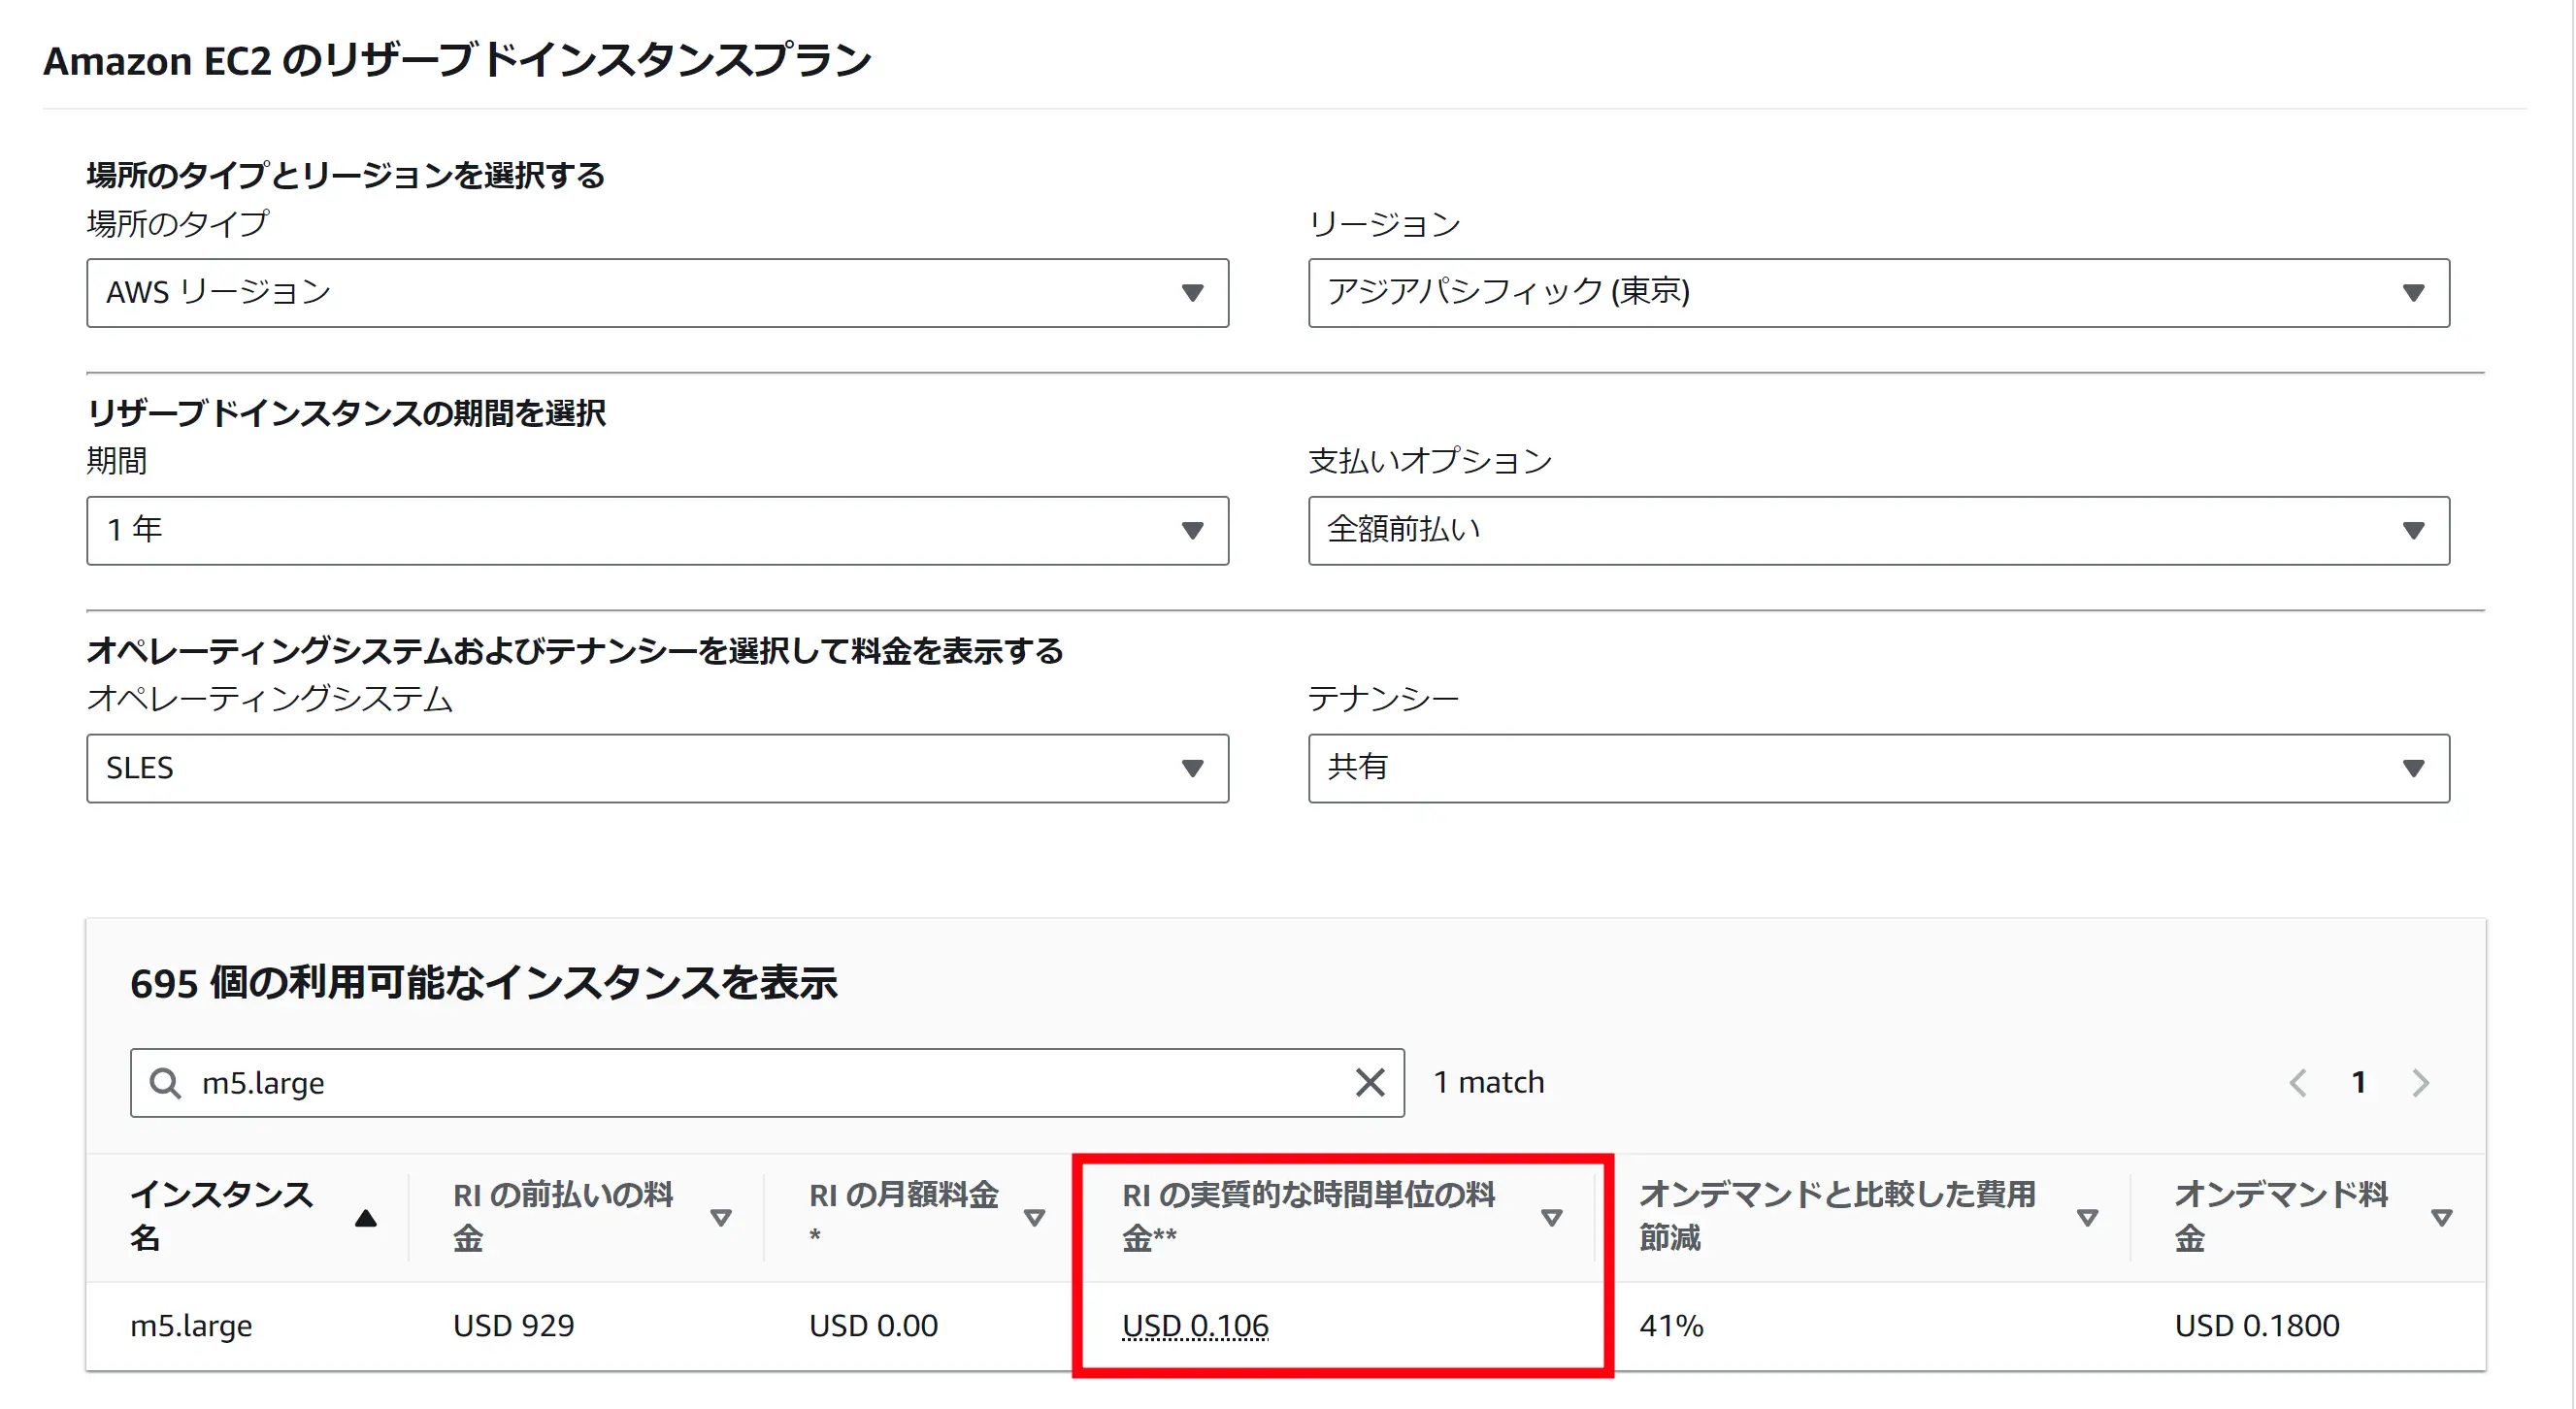Click the RI の月額料金 column header

click(x=904, y=1214)
